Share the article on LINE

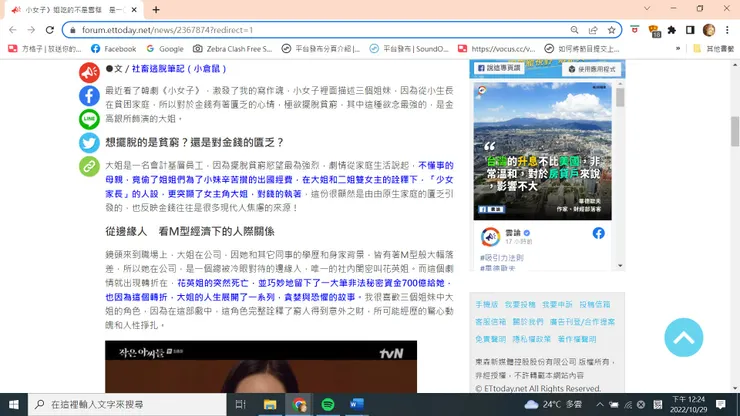point(89,119)
